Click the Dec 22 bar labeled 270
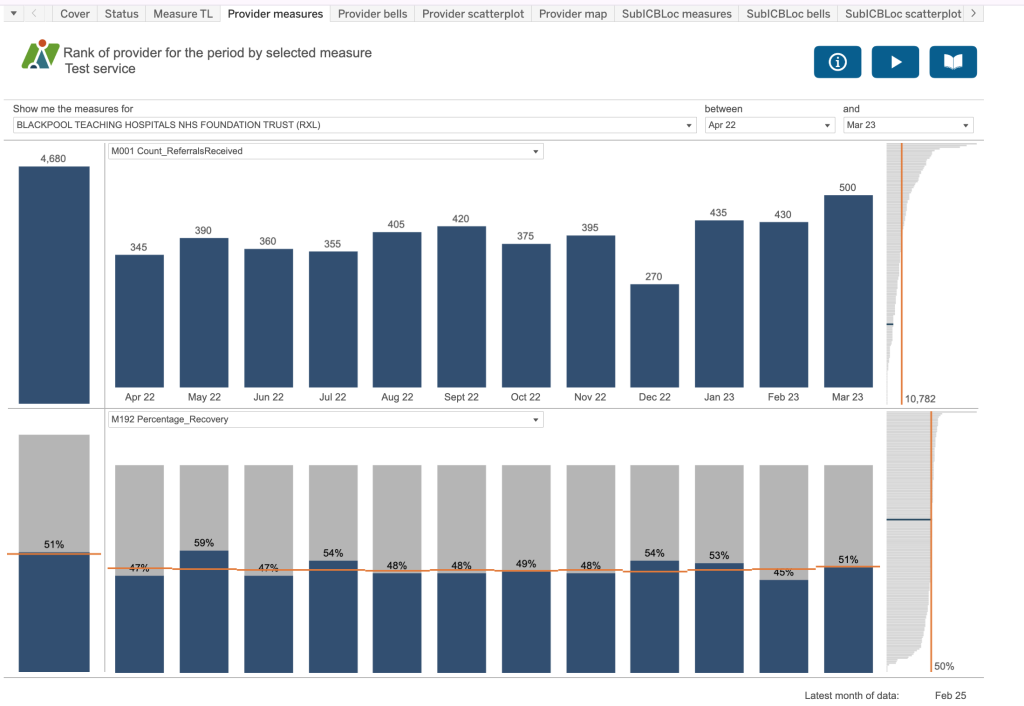1024x706 pixels. click(x=654, y=335)
